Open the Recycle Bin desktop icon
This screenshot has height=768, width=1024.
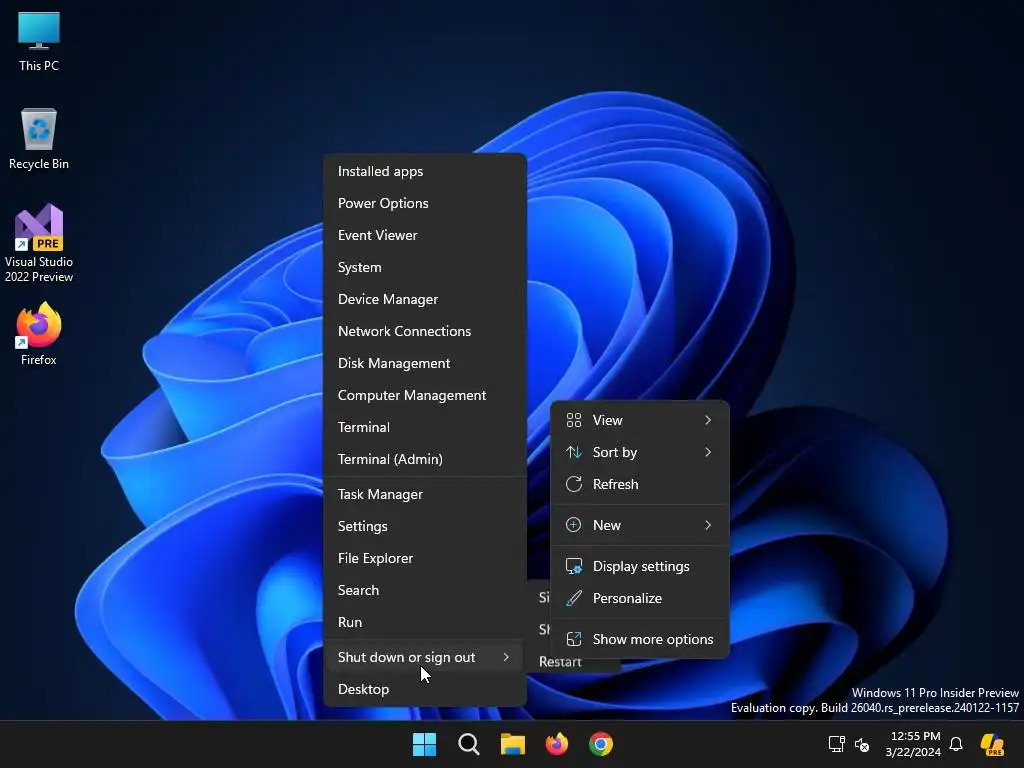pyautogui.click(x=39, y=138)
